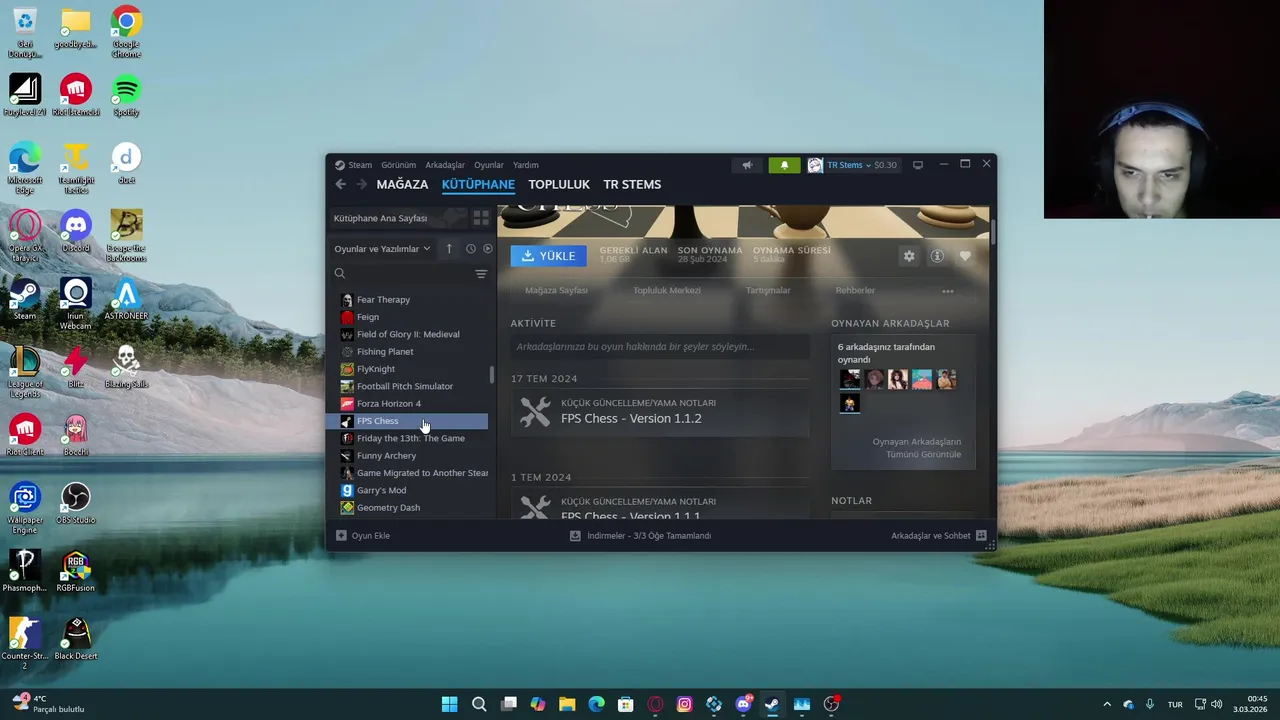Click the Windows Start button

click(450, 704)
